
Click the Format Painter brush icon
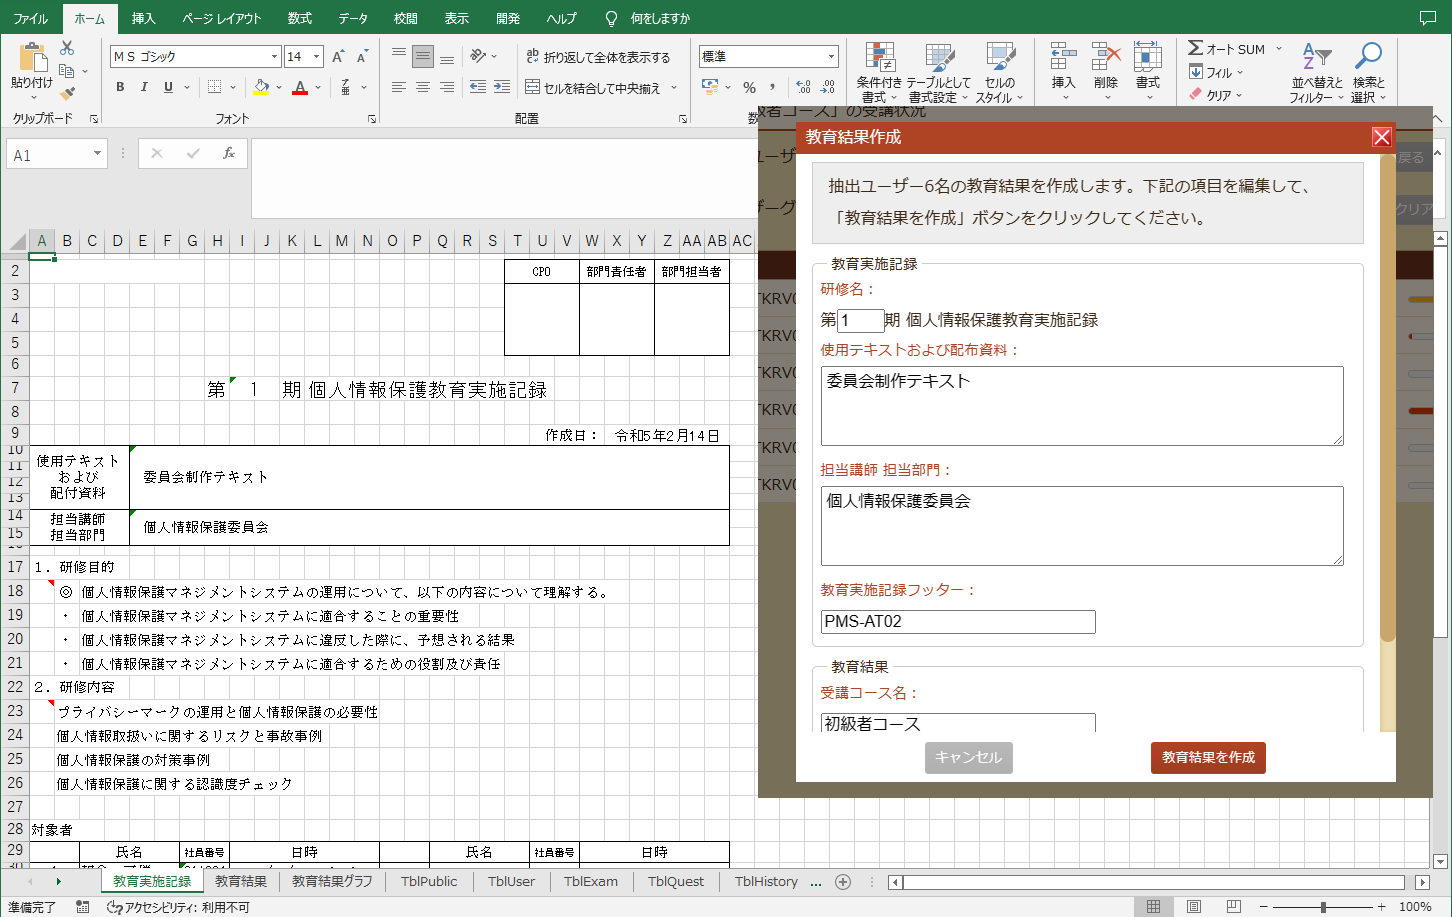tap(67, 94)
